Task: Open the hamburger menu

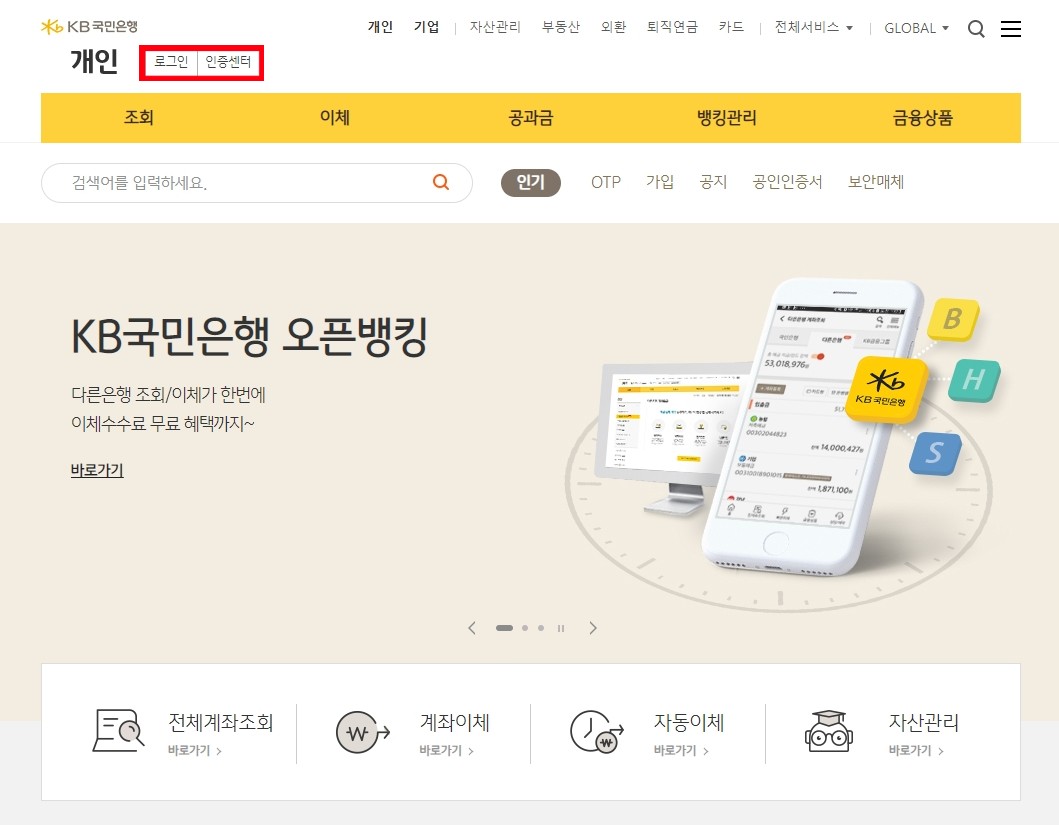Action: coord(1011,29)
